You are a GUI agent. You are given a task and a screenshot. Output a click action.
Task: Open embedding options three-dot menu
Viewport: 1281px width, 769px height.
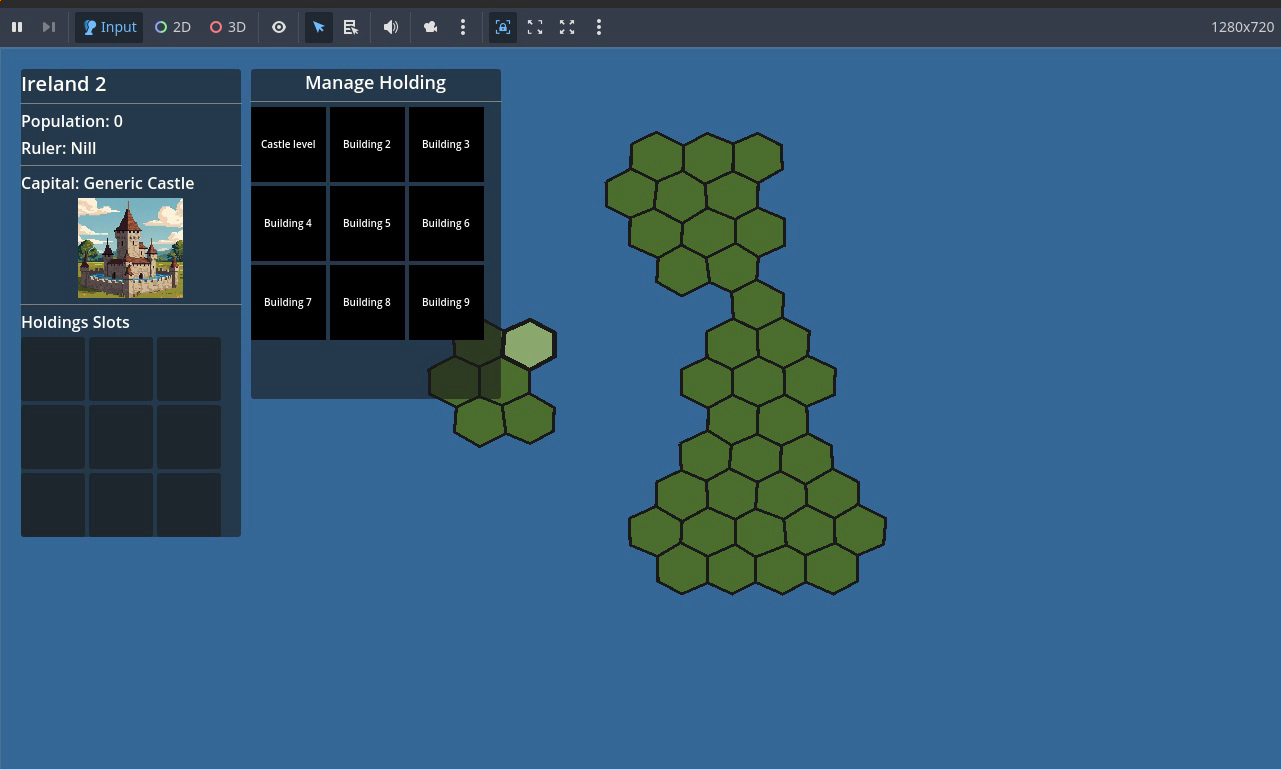click(x=599, y=27)
